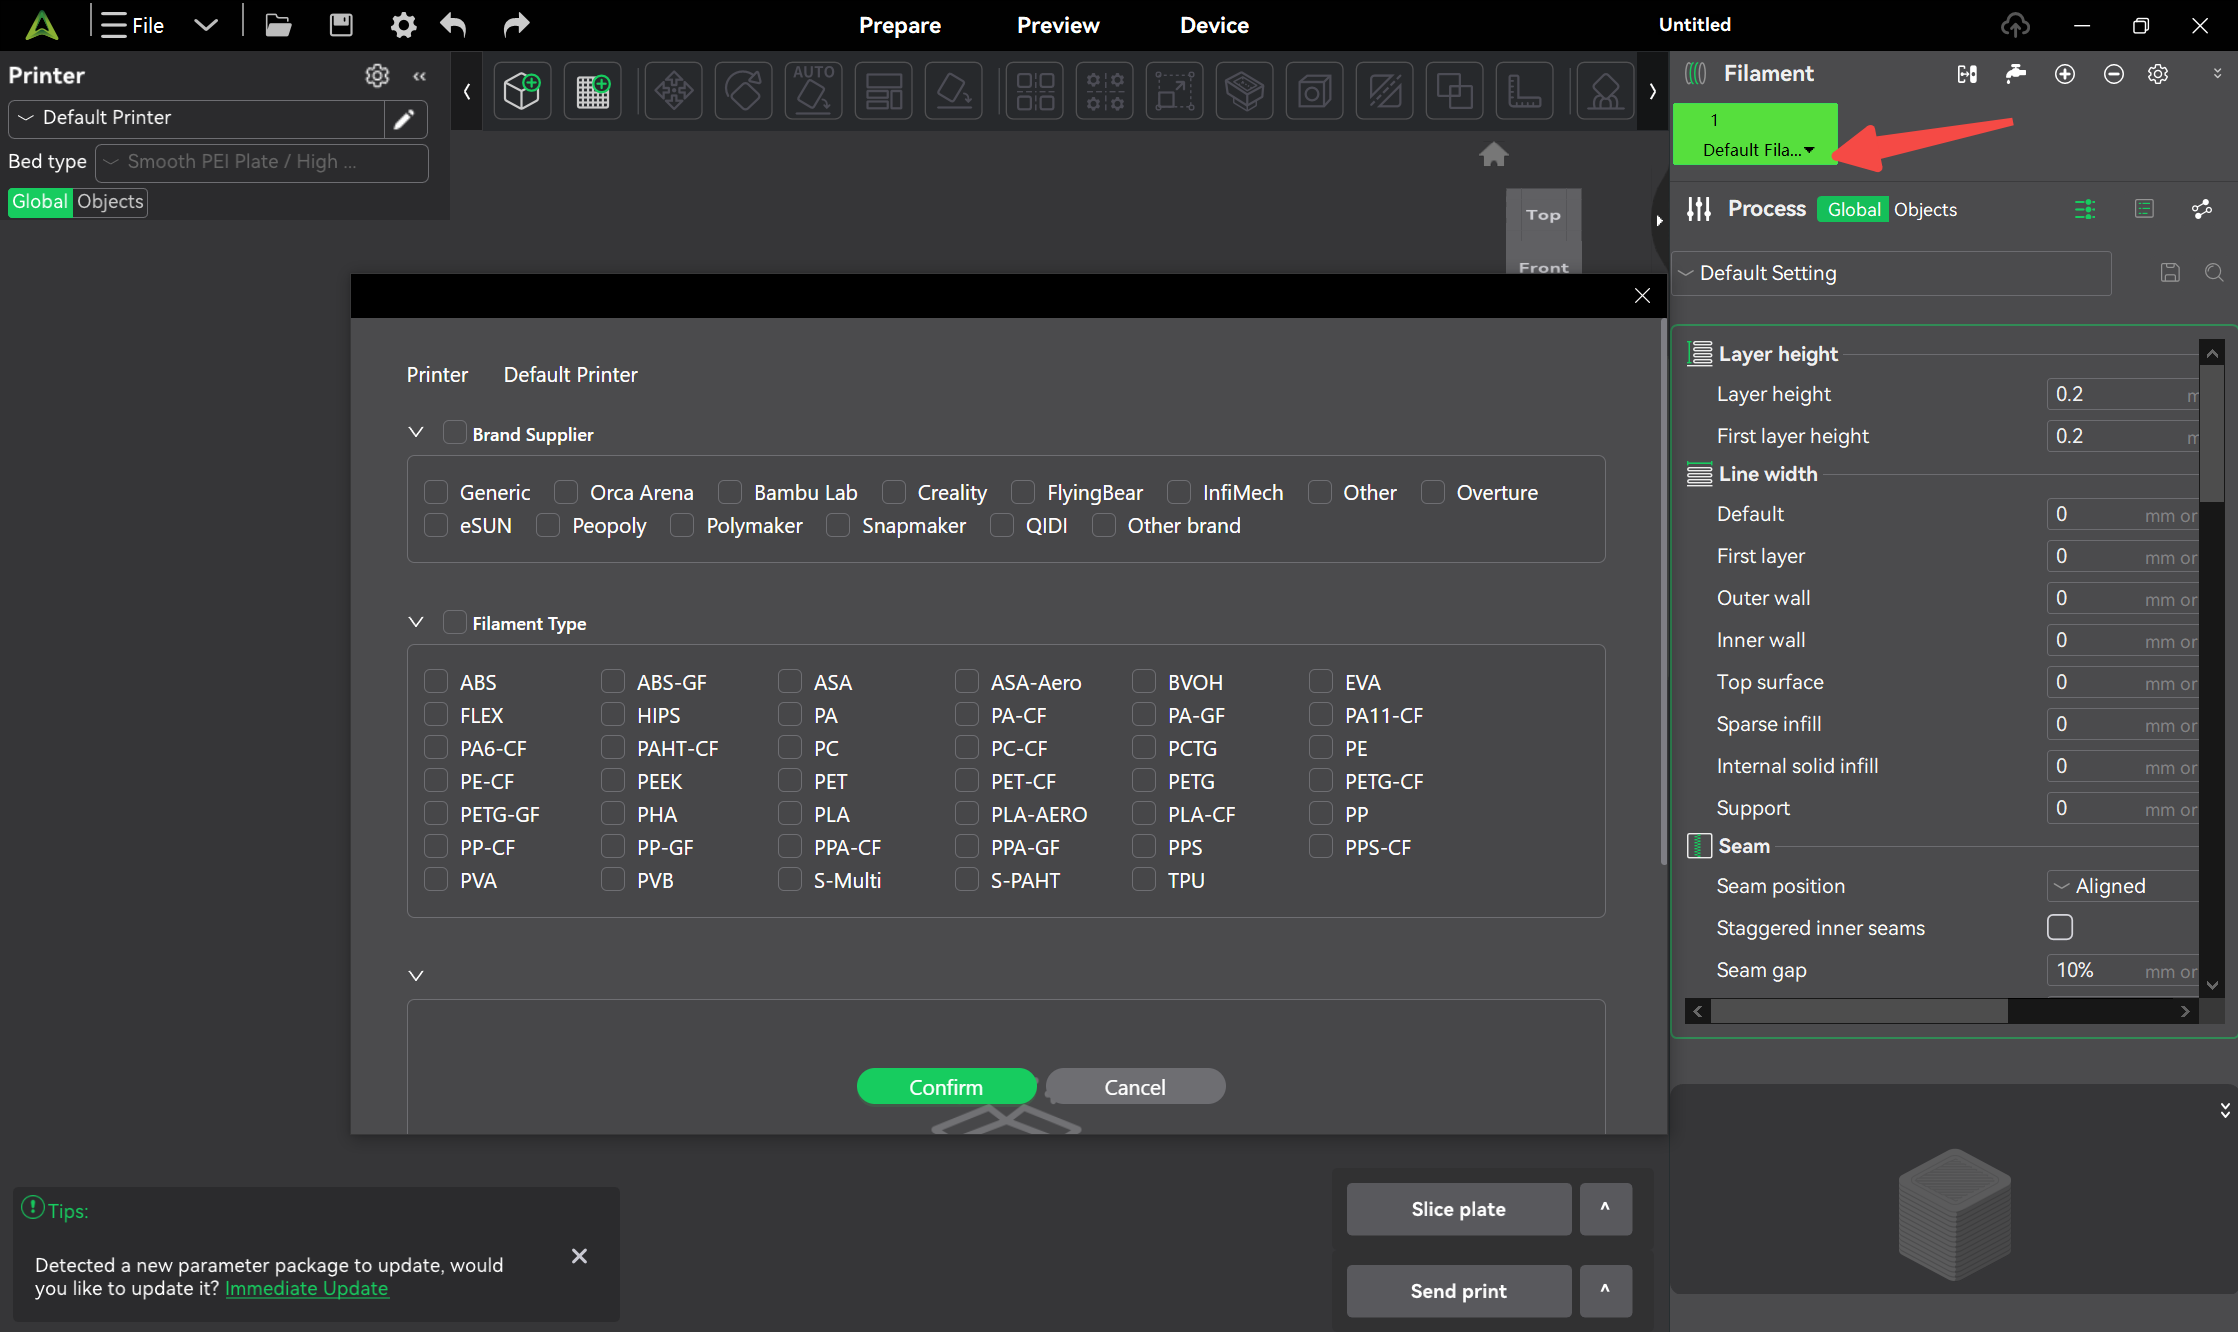The image size is (2238, 1332).
Task: Check the Polymaker brand checkbox
Action: point(681,525)
